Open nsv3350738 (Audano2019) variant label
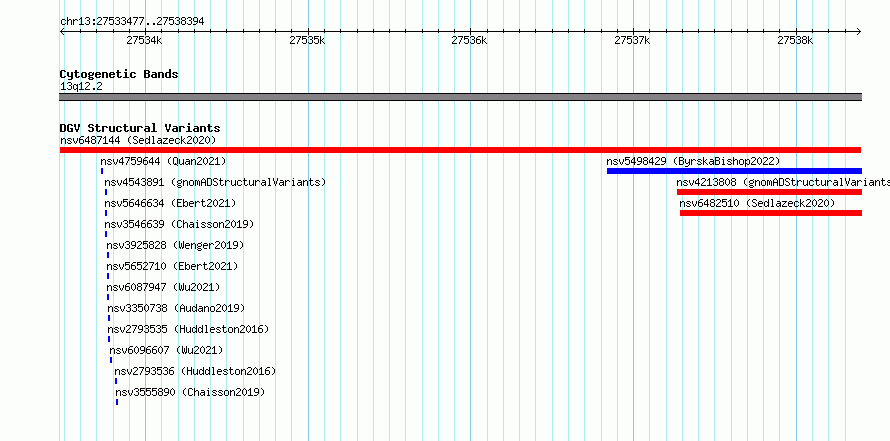This screenshot has width=890, height=441. click(x=177, y=308)
